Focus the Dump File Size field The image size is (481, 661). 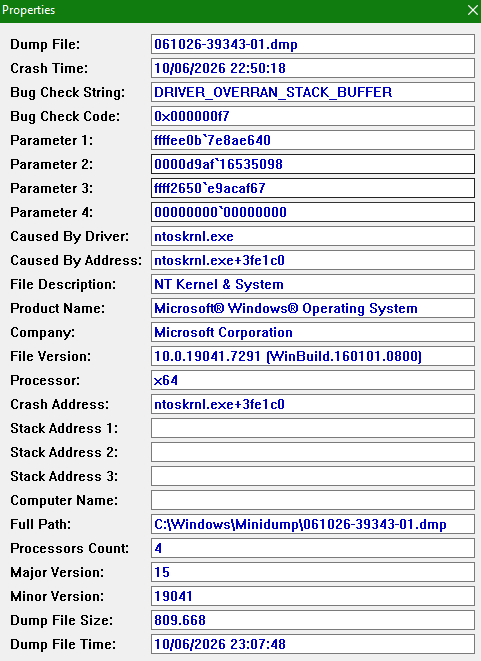(313, 621)
